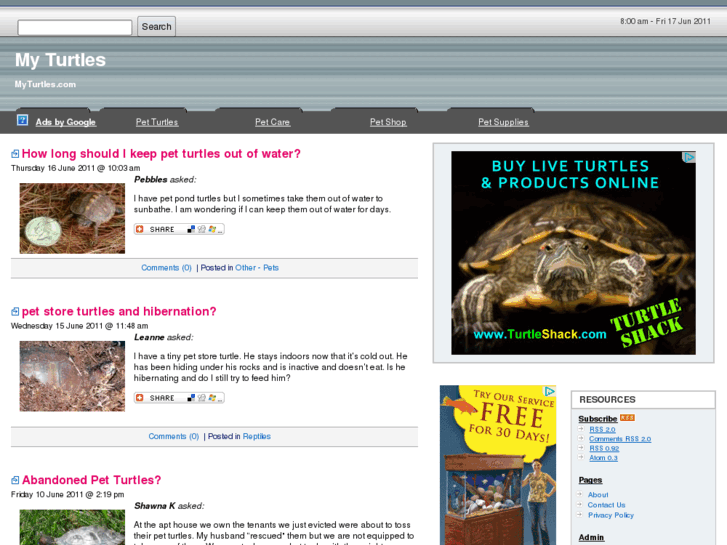Open the 'Abandoned Pet Turtles?' post title

coord(91,480)
